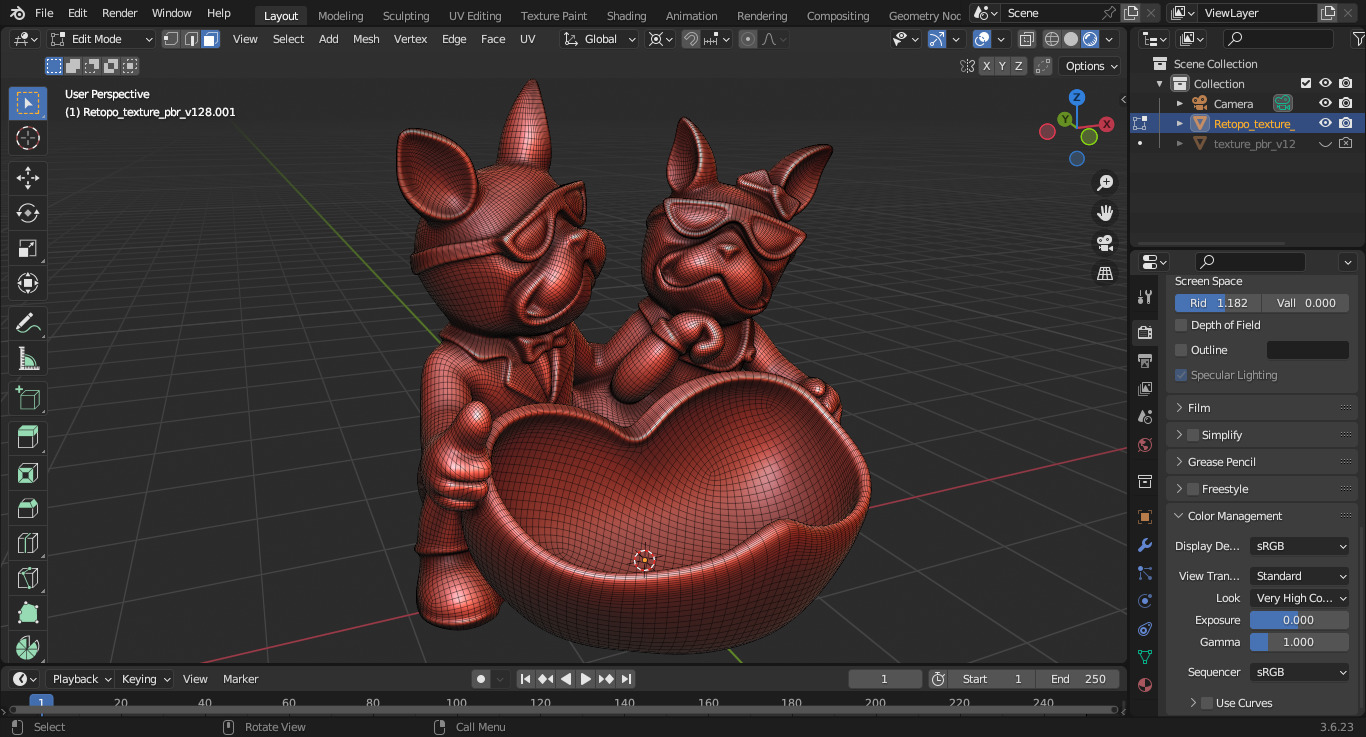1366x737 pixels.
Task: Enable the Outline checkbox
Action: click(1181, 350)
